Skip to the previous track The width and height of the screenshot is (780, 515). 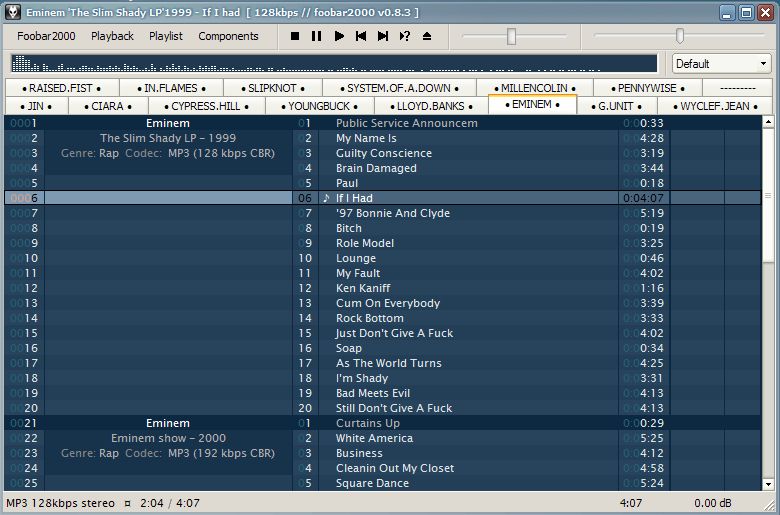[x=361, y=36]
